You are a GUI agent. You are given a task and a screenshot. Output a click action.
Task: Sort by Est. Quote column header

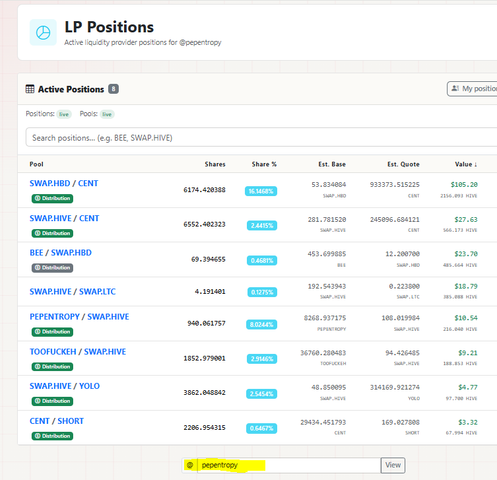point(403,164)
